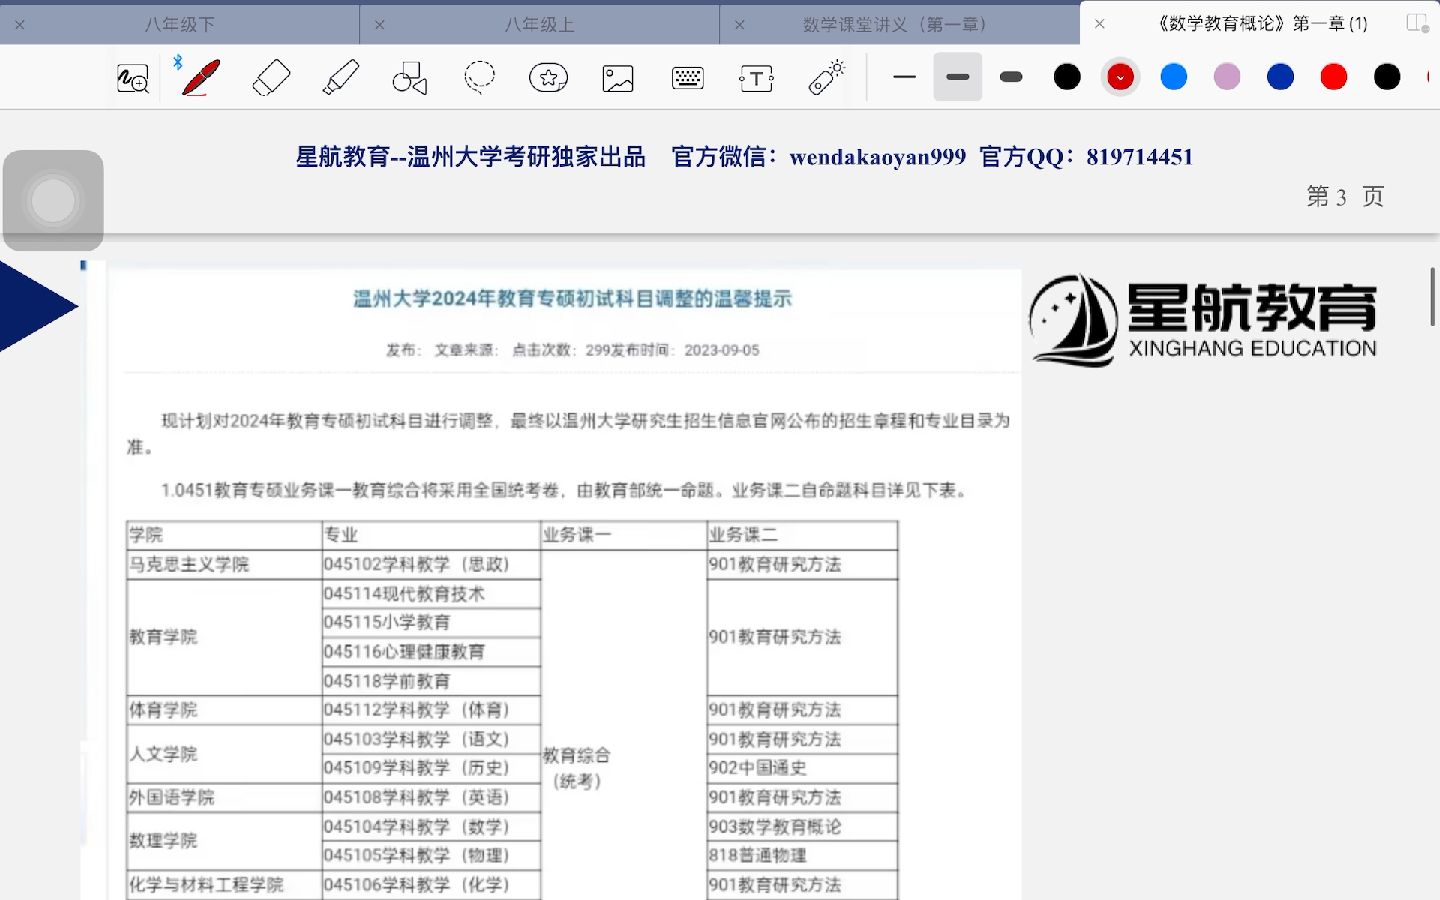Viewport: 1440px width, 900px height.
Task: Click cell 045114现代教育技术
Action: [431, 594]
